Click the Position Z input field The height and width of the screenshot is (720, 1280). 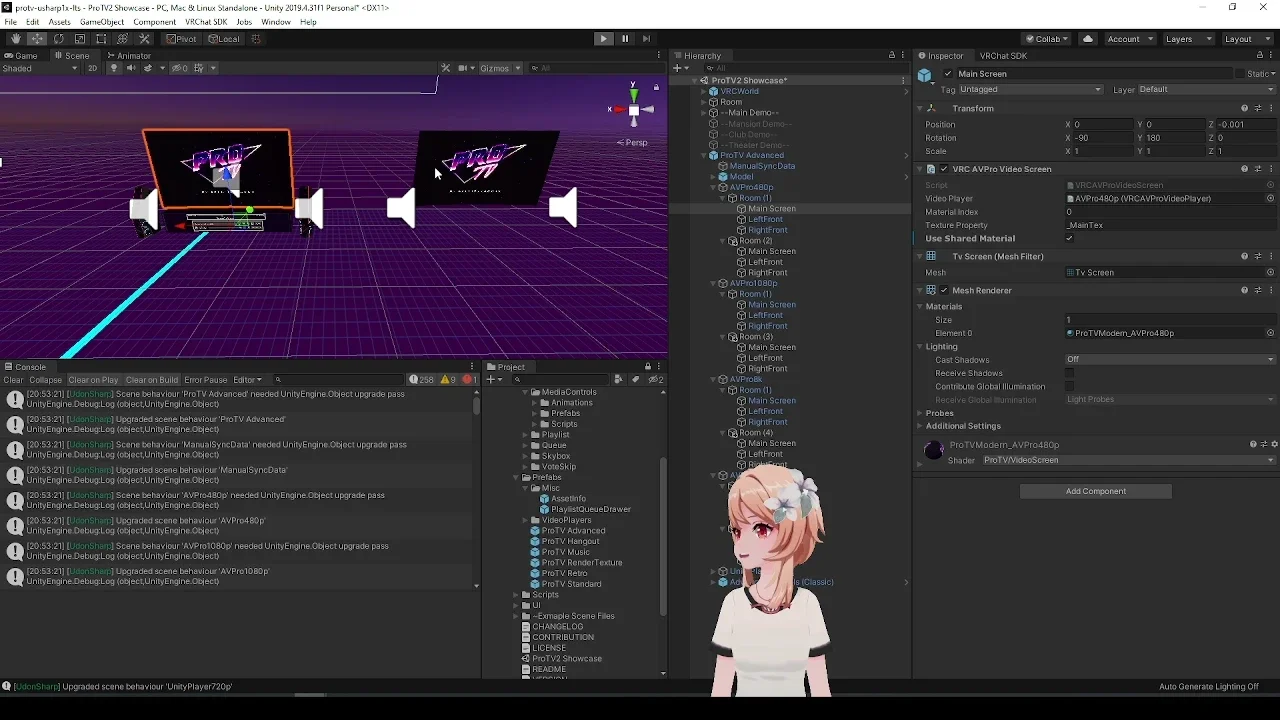[x=1244, y=125]
